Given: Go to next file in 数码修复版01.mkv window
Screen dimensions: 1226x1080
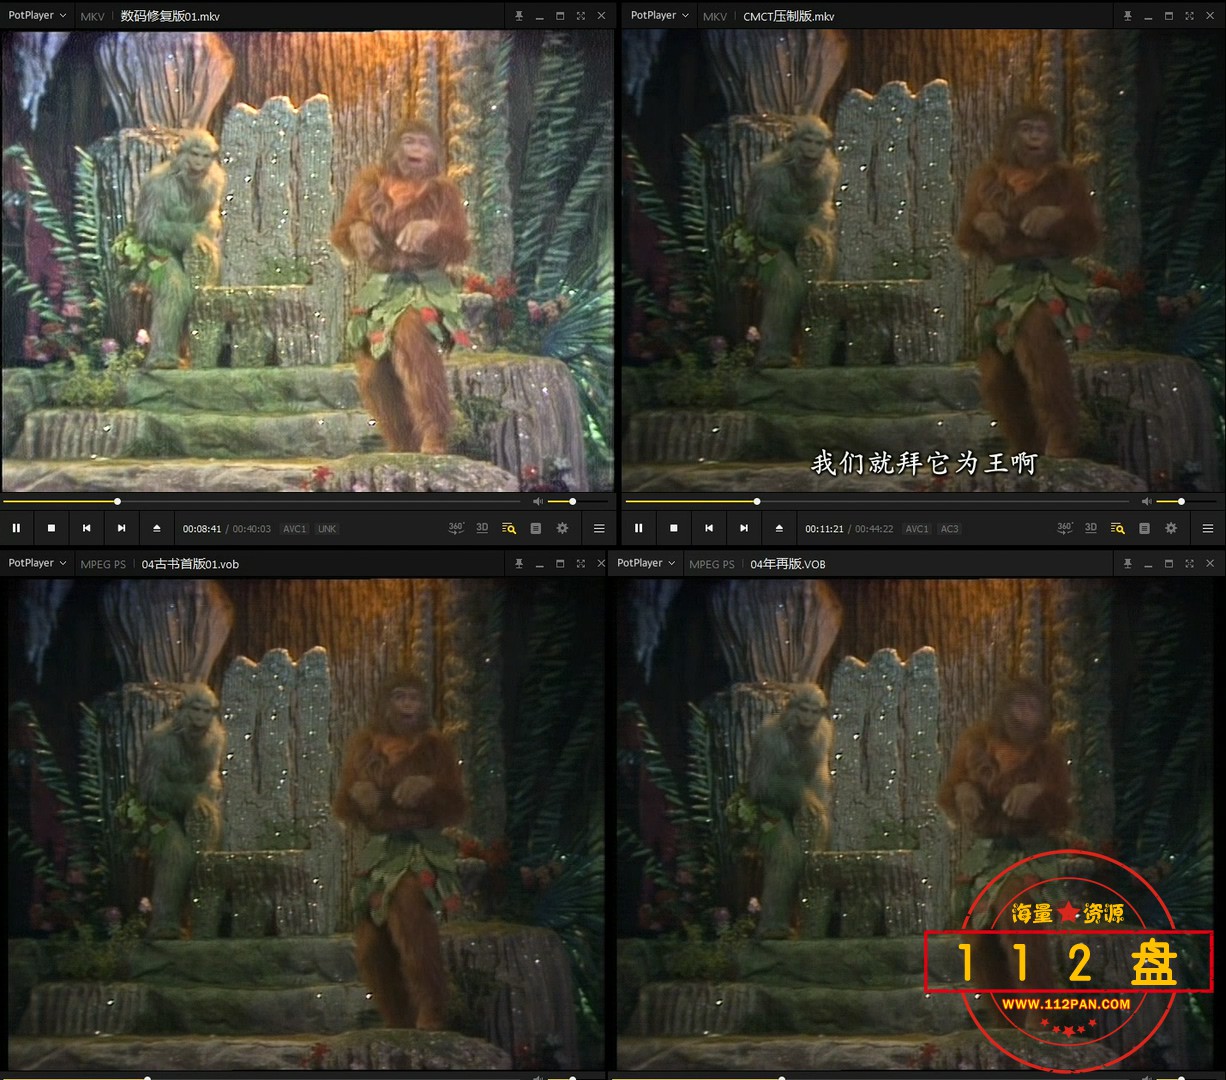Looking at the screenshot, I should tap(121, 528).
